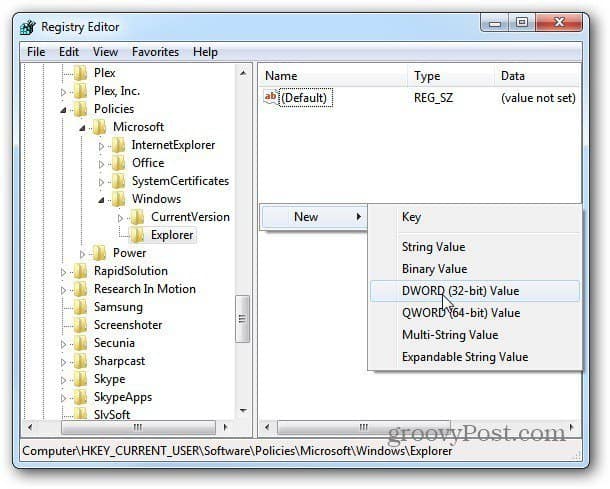Click the tree pane scroll down arrow

[243, 410]
